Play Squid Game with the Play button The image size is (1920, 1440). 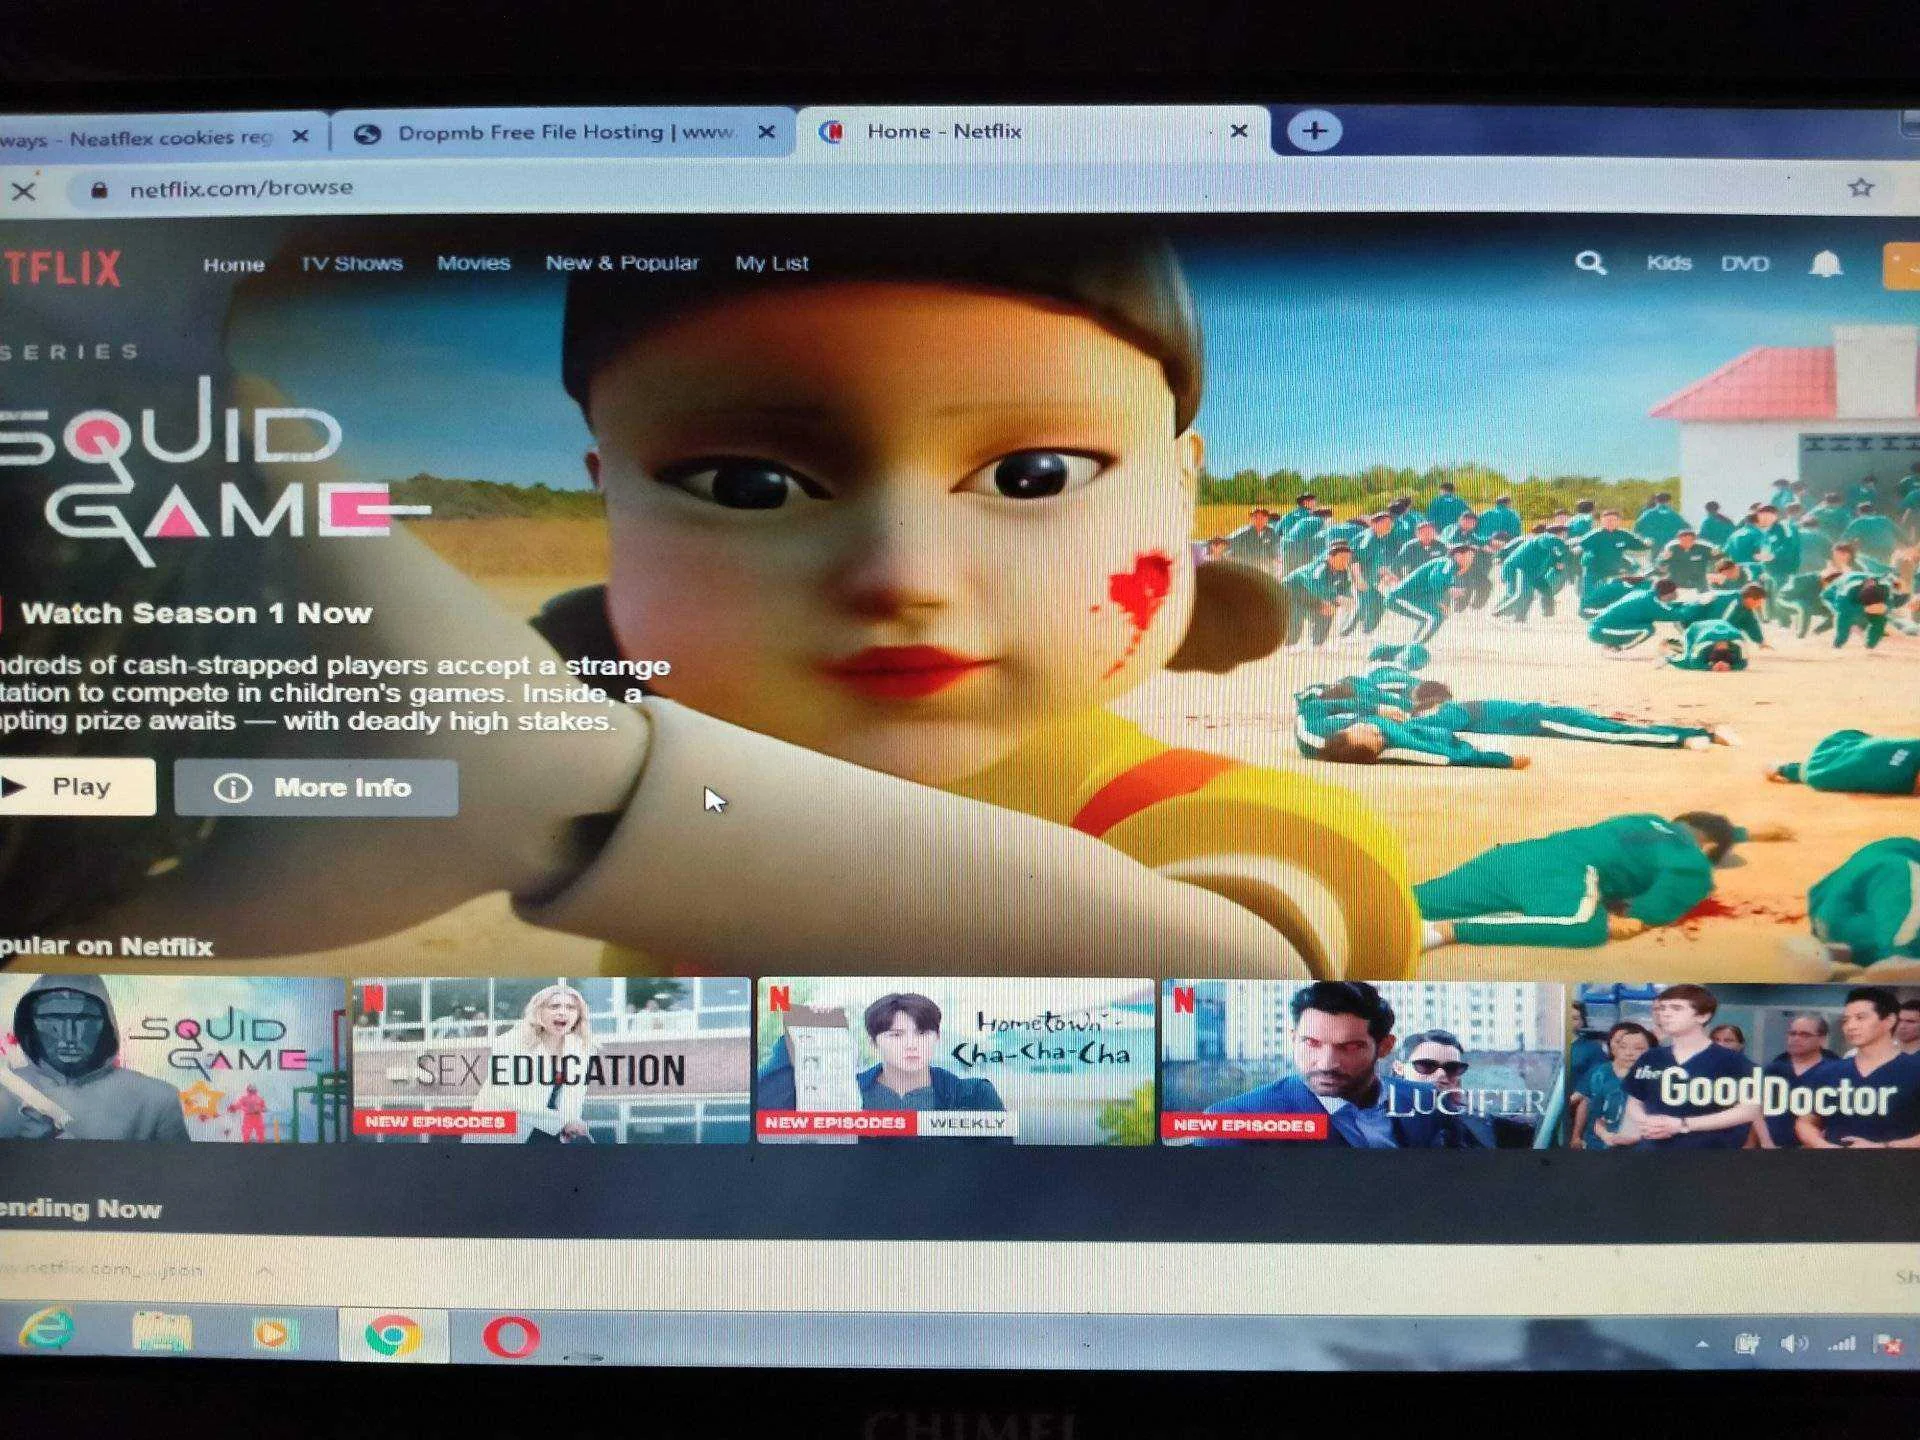[76, 787]
